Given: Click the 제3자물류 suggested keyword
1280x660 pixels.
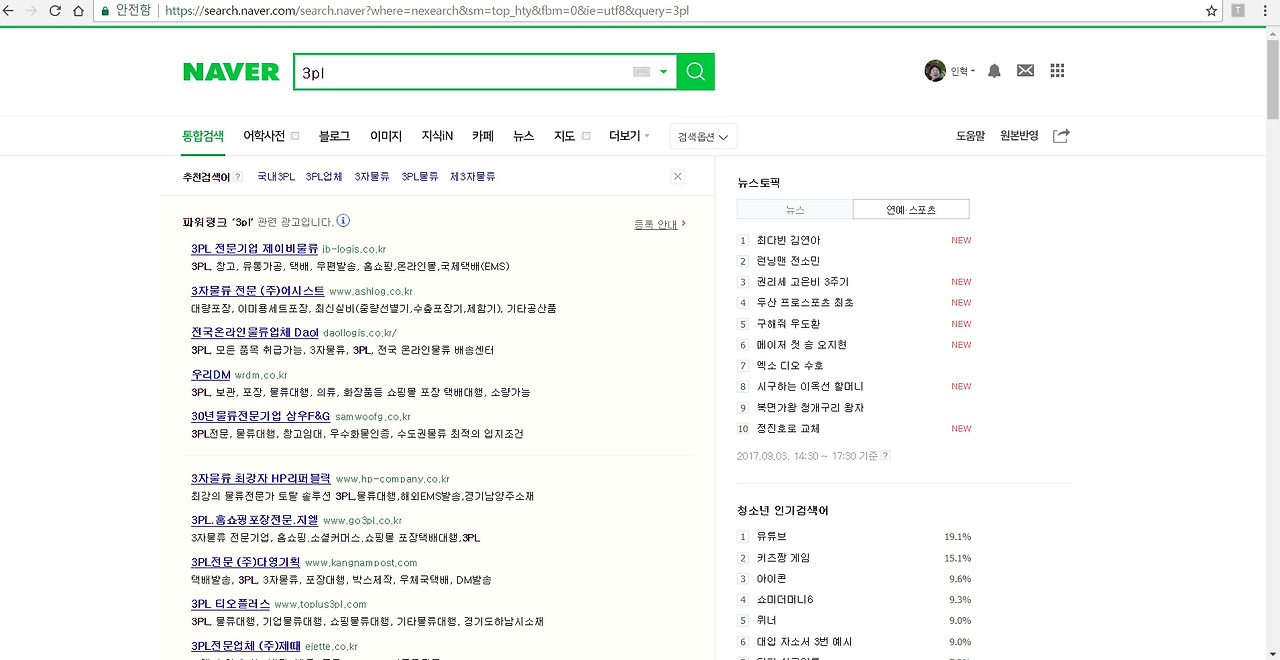Looking at the screenshot, I should pyautogui.click(x=472, y=177).
